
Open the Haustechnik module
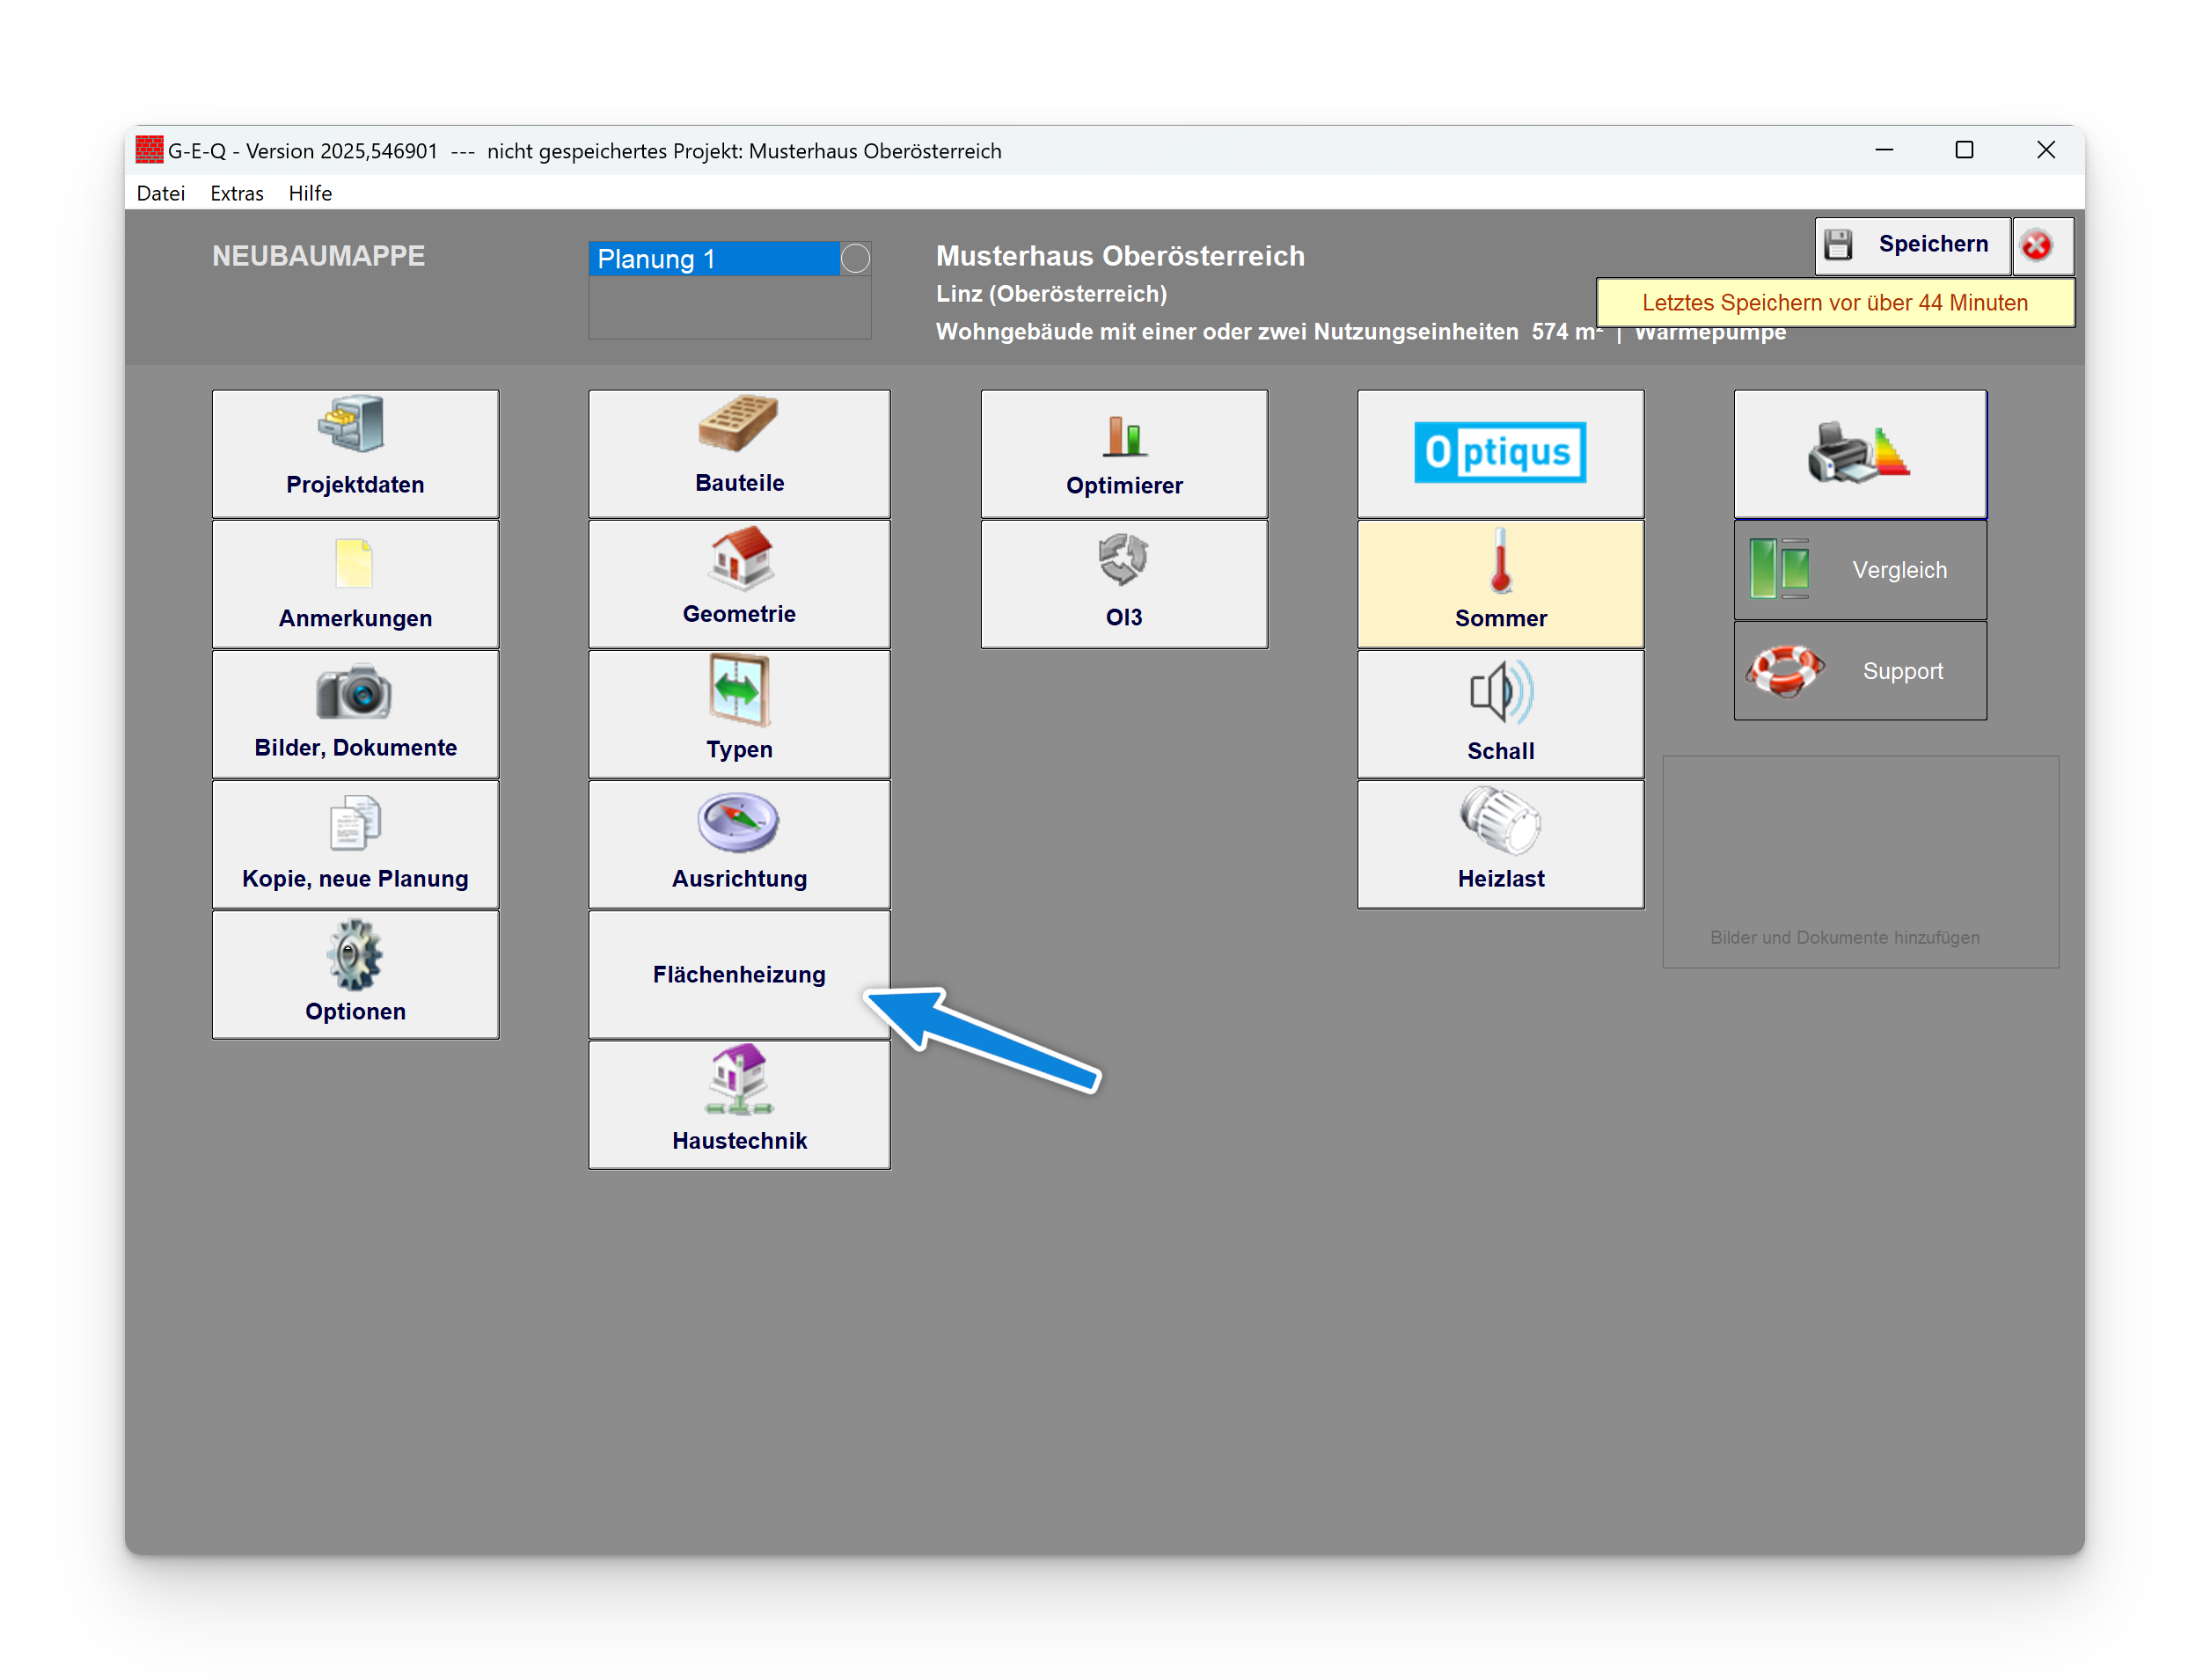739,1104
